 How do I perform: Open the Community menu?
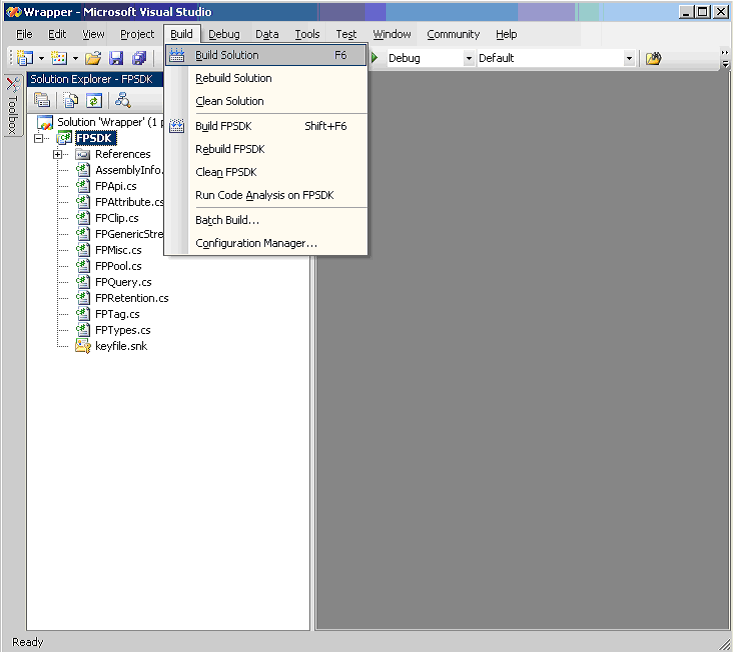(x=453, y=34)
